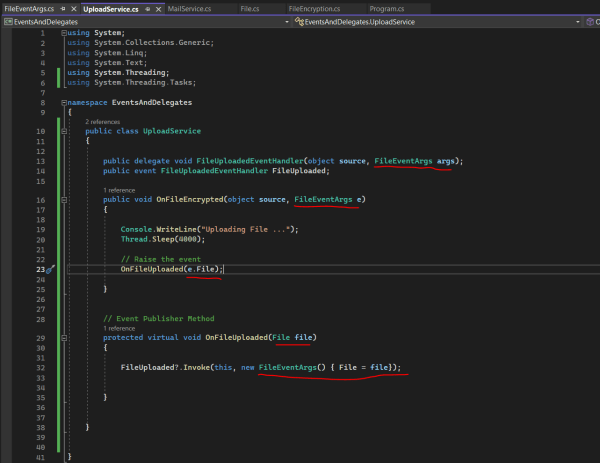Switch to the FileEncryption.cs tab
600x463 pixels.
click(x=315, y=9)
